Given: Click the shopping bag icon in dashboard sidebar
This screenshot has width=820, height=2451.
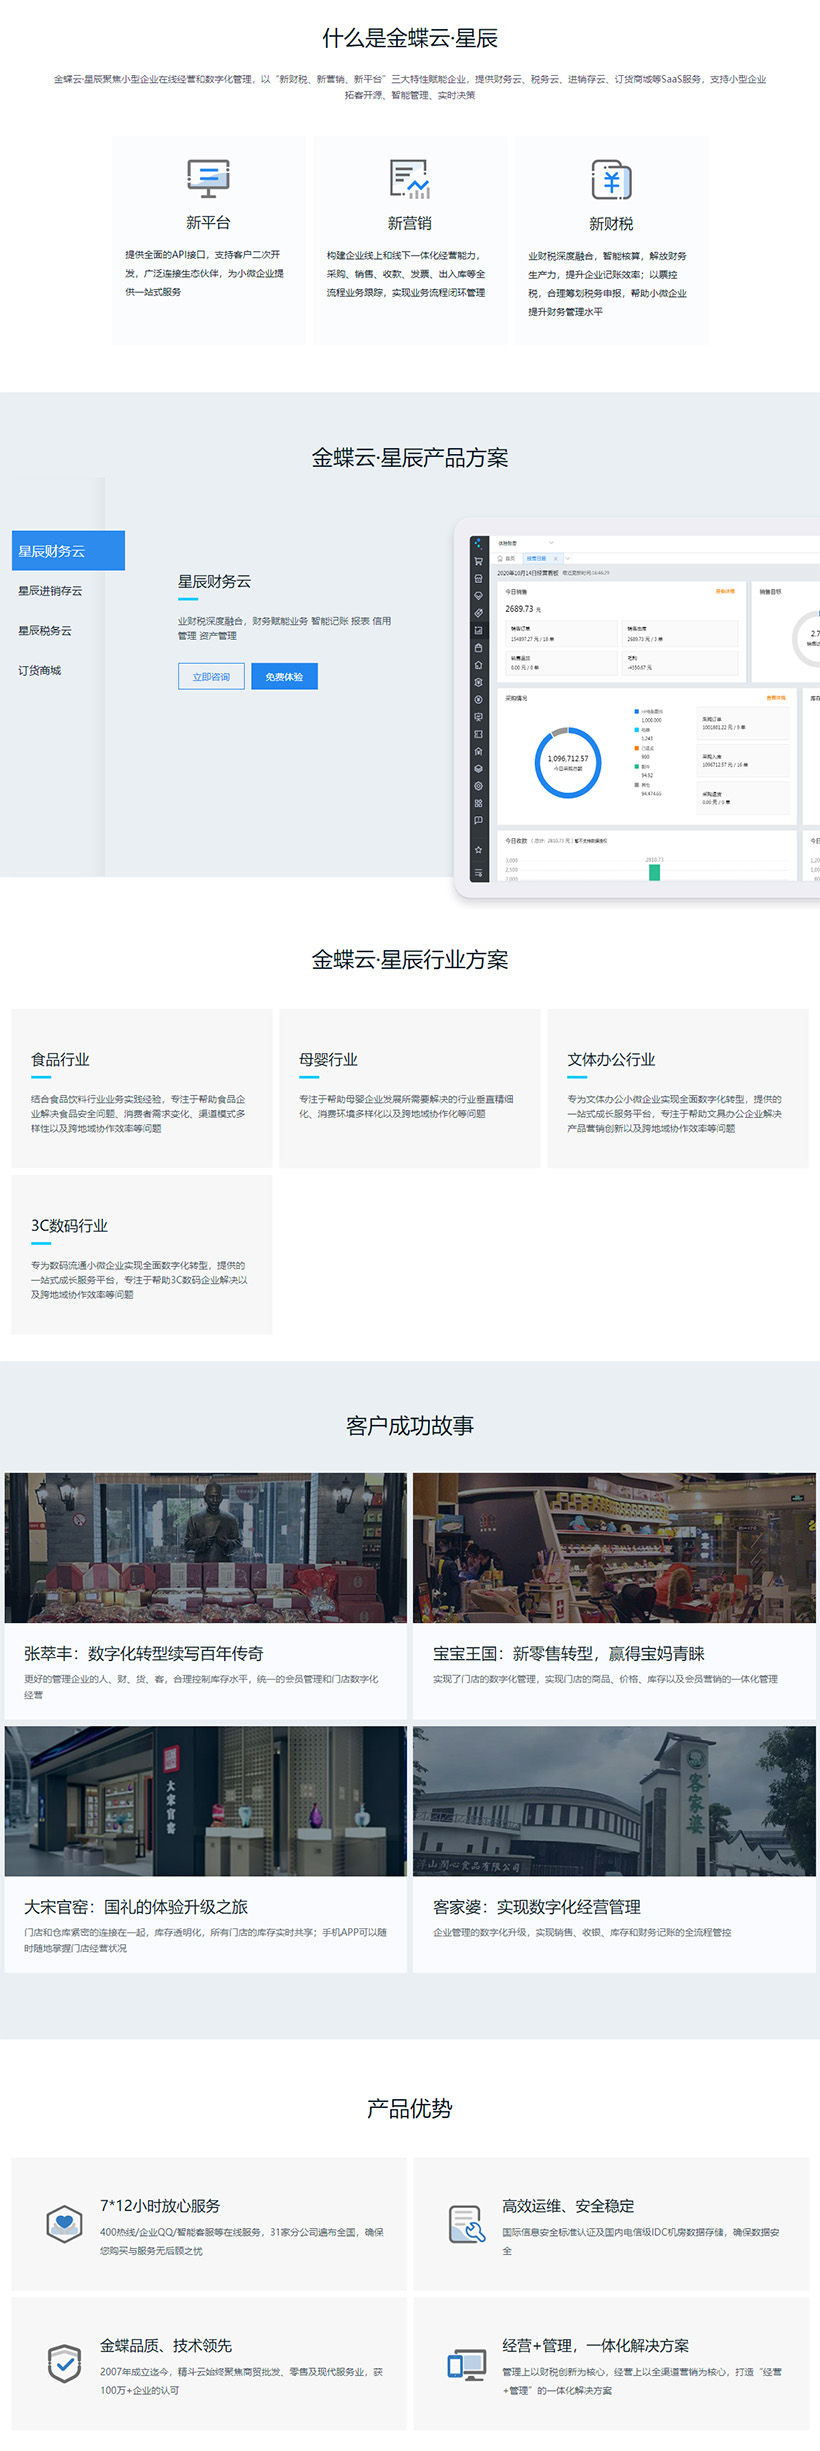Looking at the screenshot, I should 478,647.
